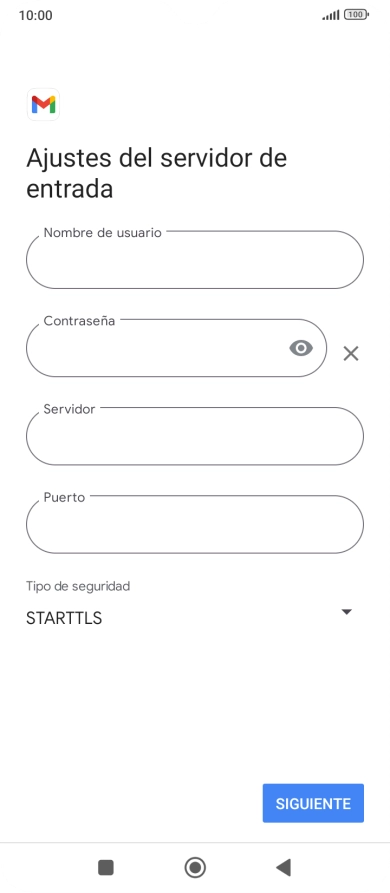Tap the Gmail logo icon

(43, 105)
